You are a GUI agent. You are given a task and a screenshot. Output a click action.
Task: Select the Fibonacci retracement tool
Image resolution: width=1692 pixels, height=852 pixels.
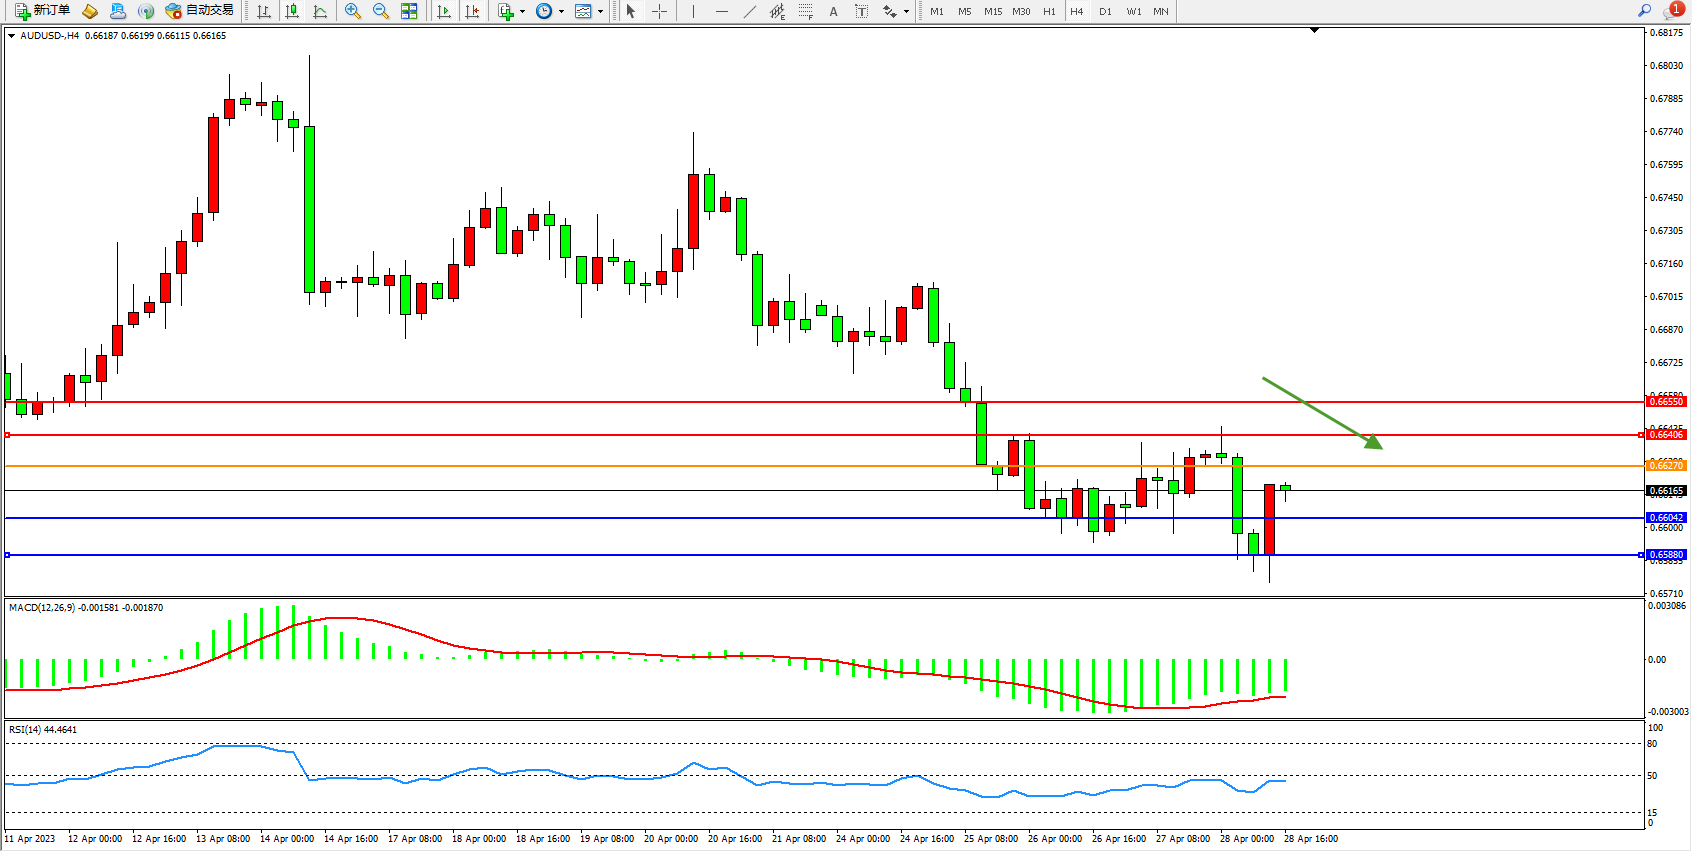coord(806,11)
